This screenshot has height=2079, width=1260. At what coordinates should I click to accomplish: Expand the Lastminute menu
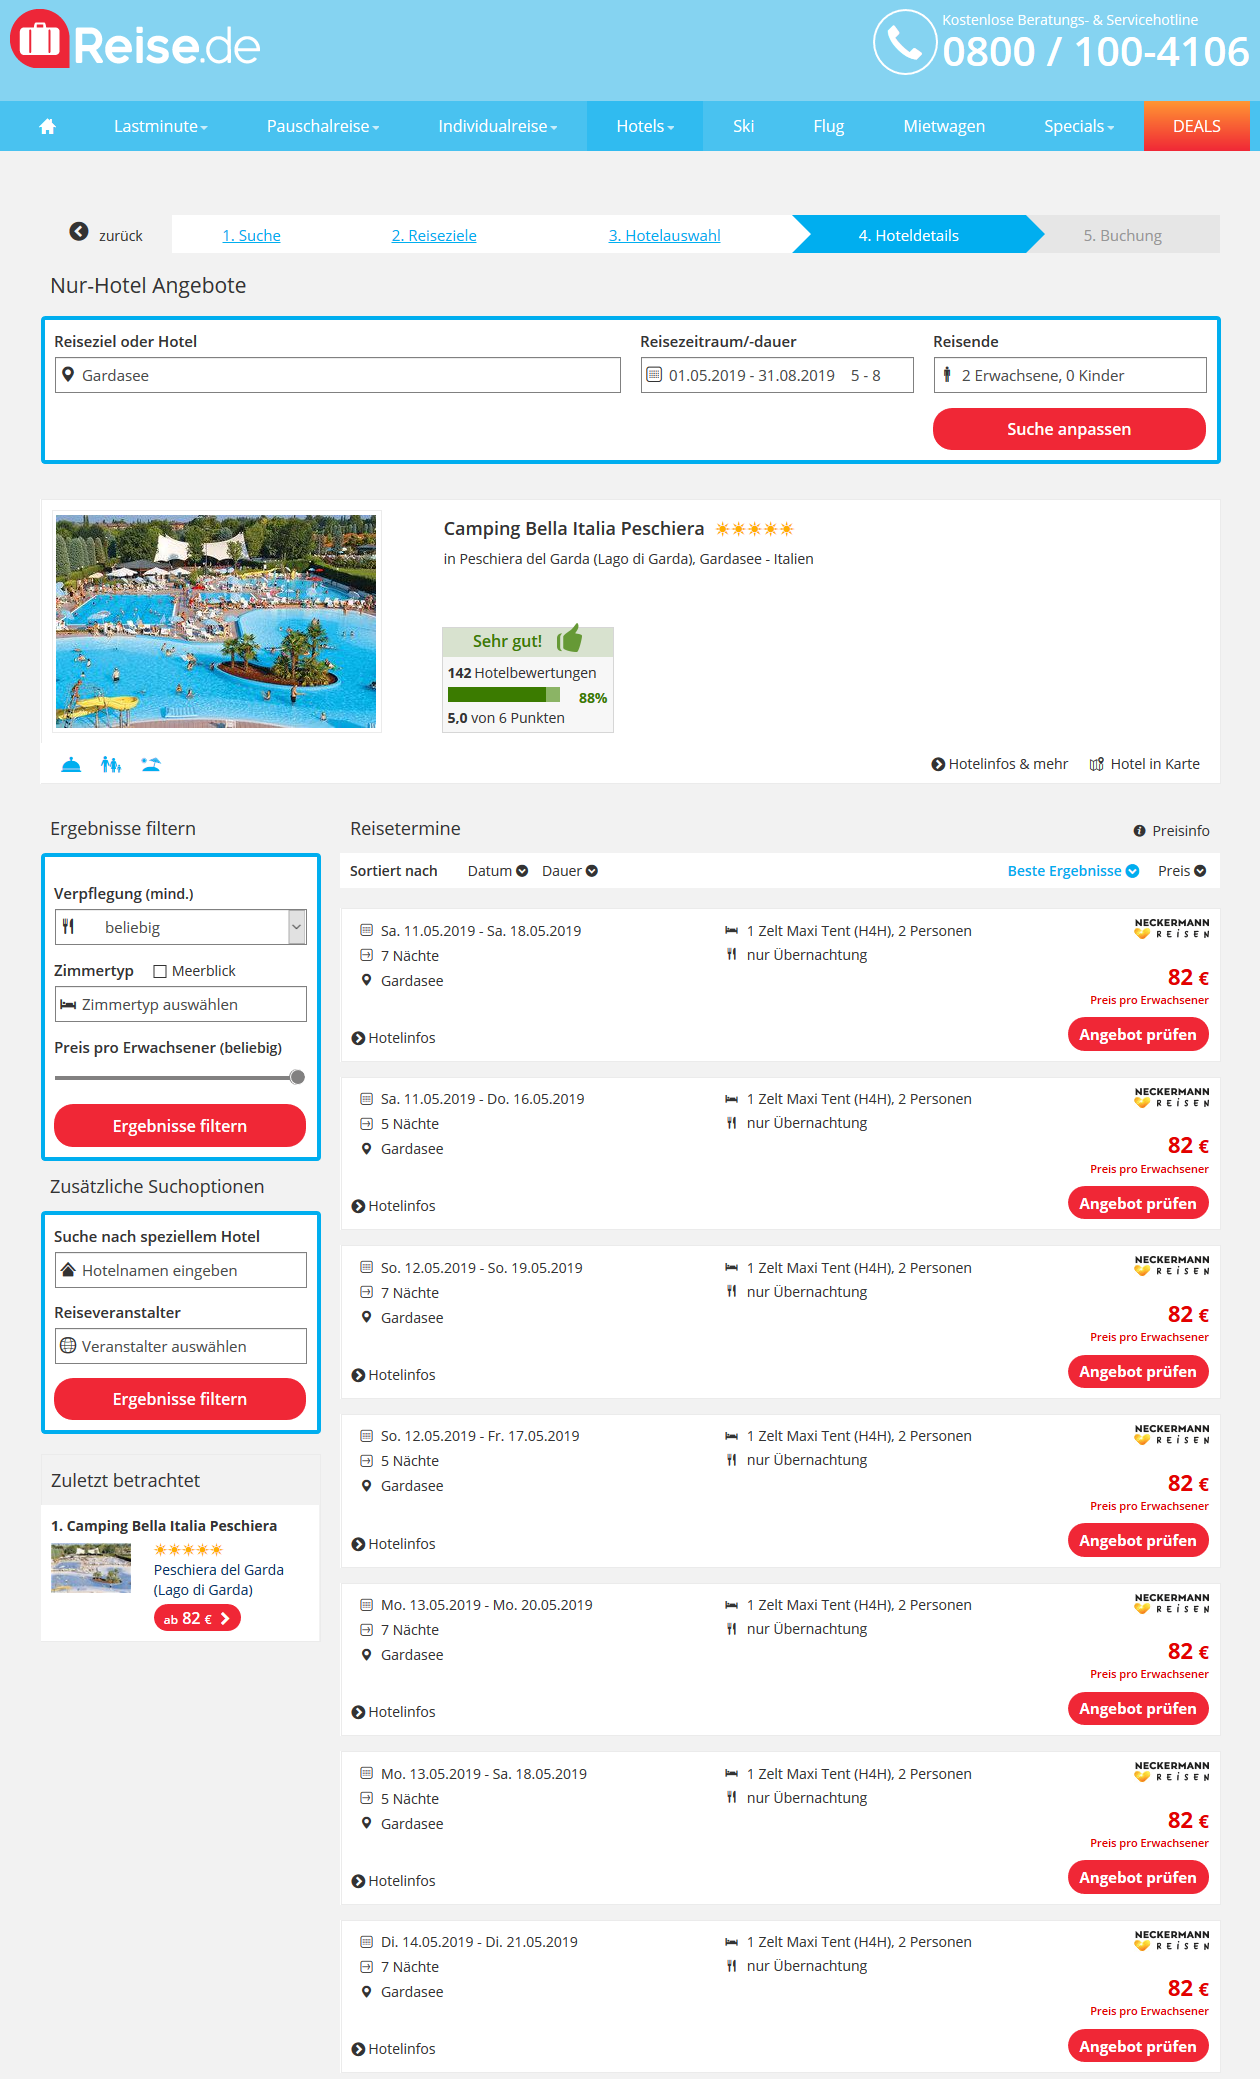(x=160, y=126)
